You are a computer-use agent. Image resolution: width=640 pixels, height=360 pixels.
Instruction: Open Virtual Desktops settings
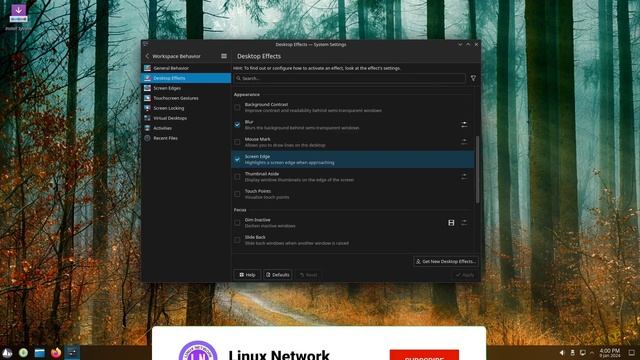tap(186, 118)
